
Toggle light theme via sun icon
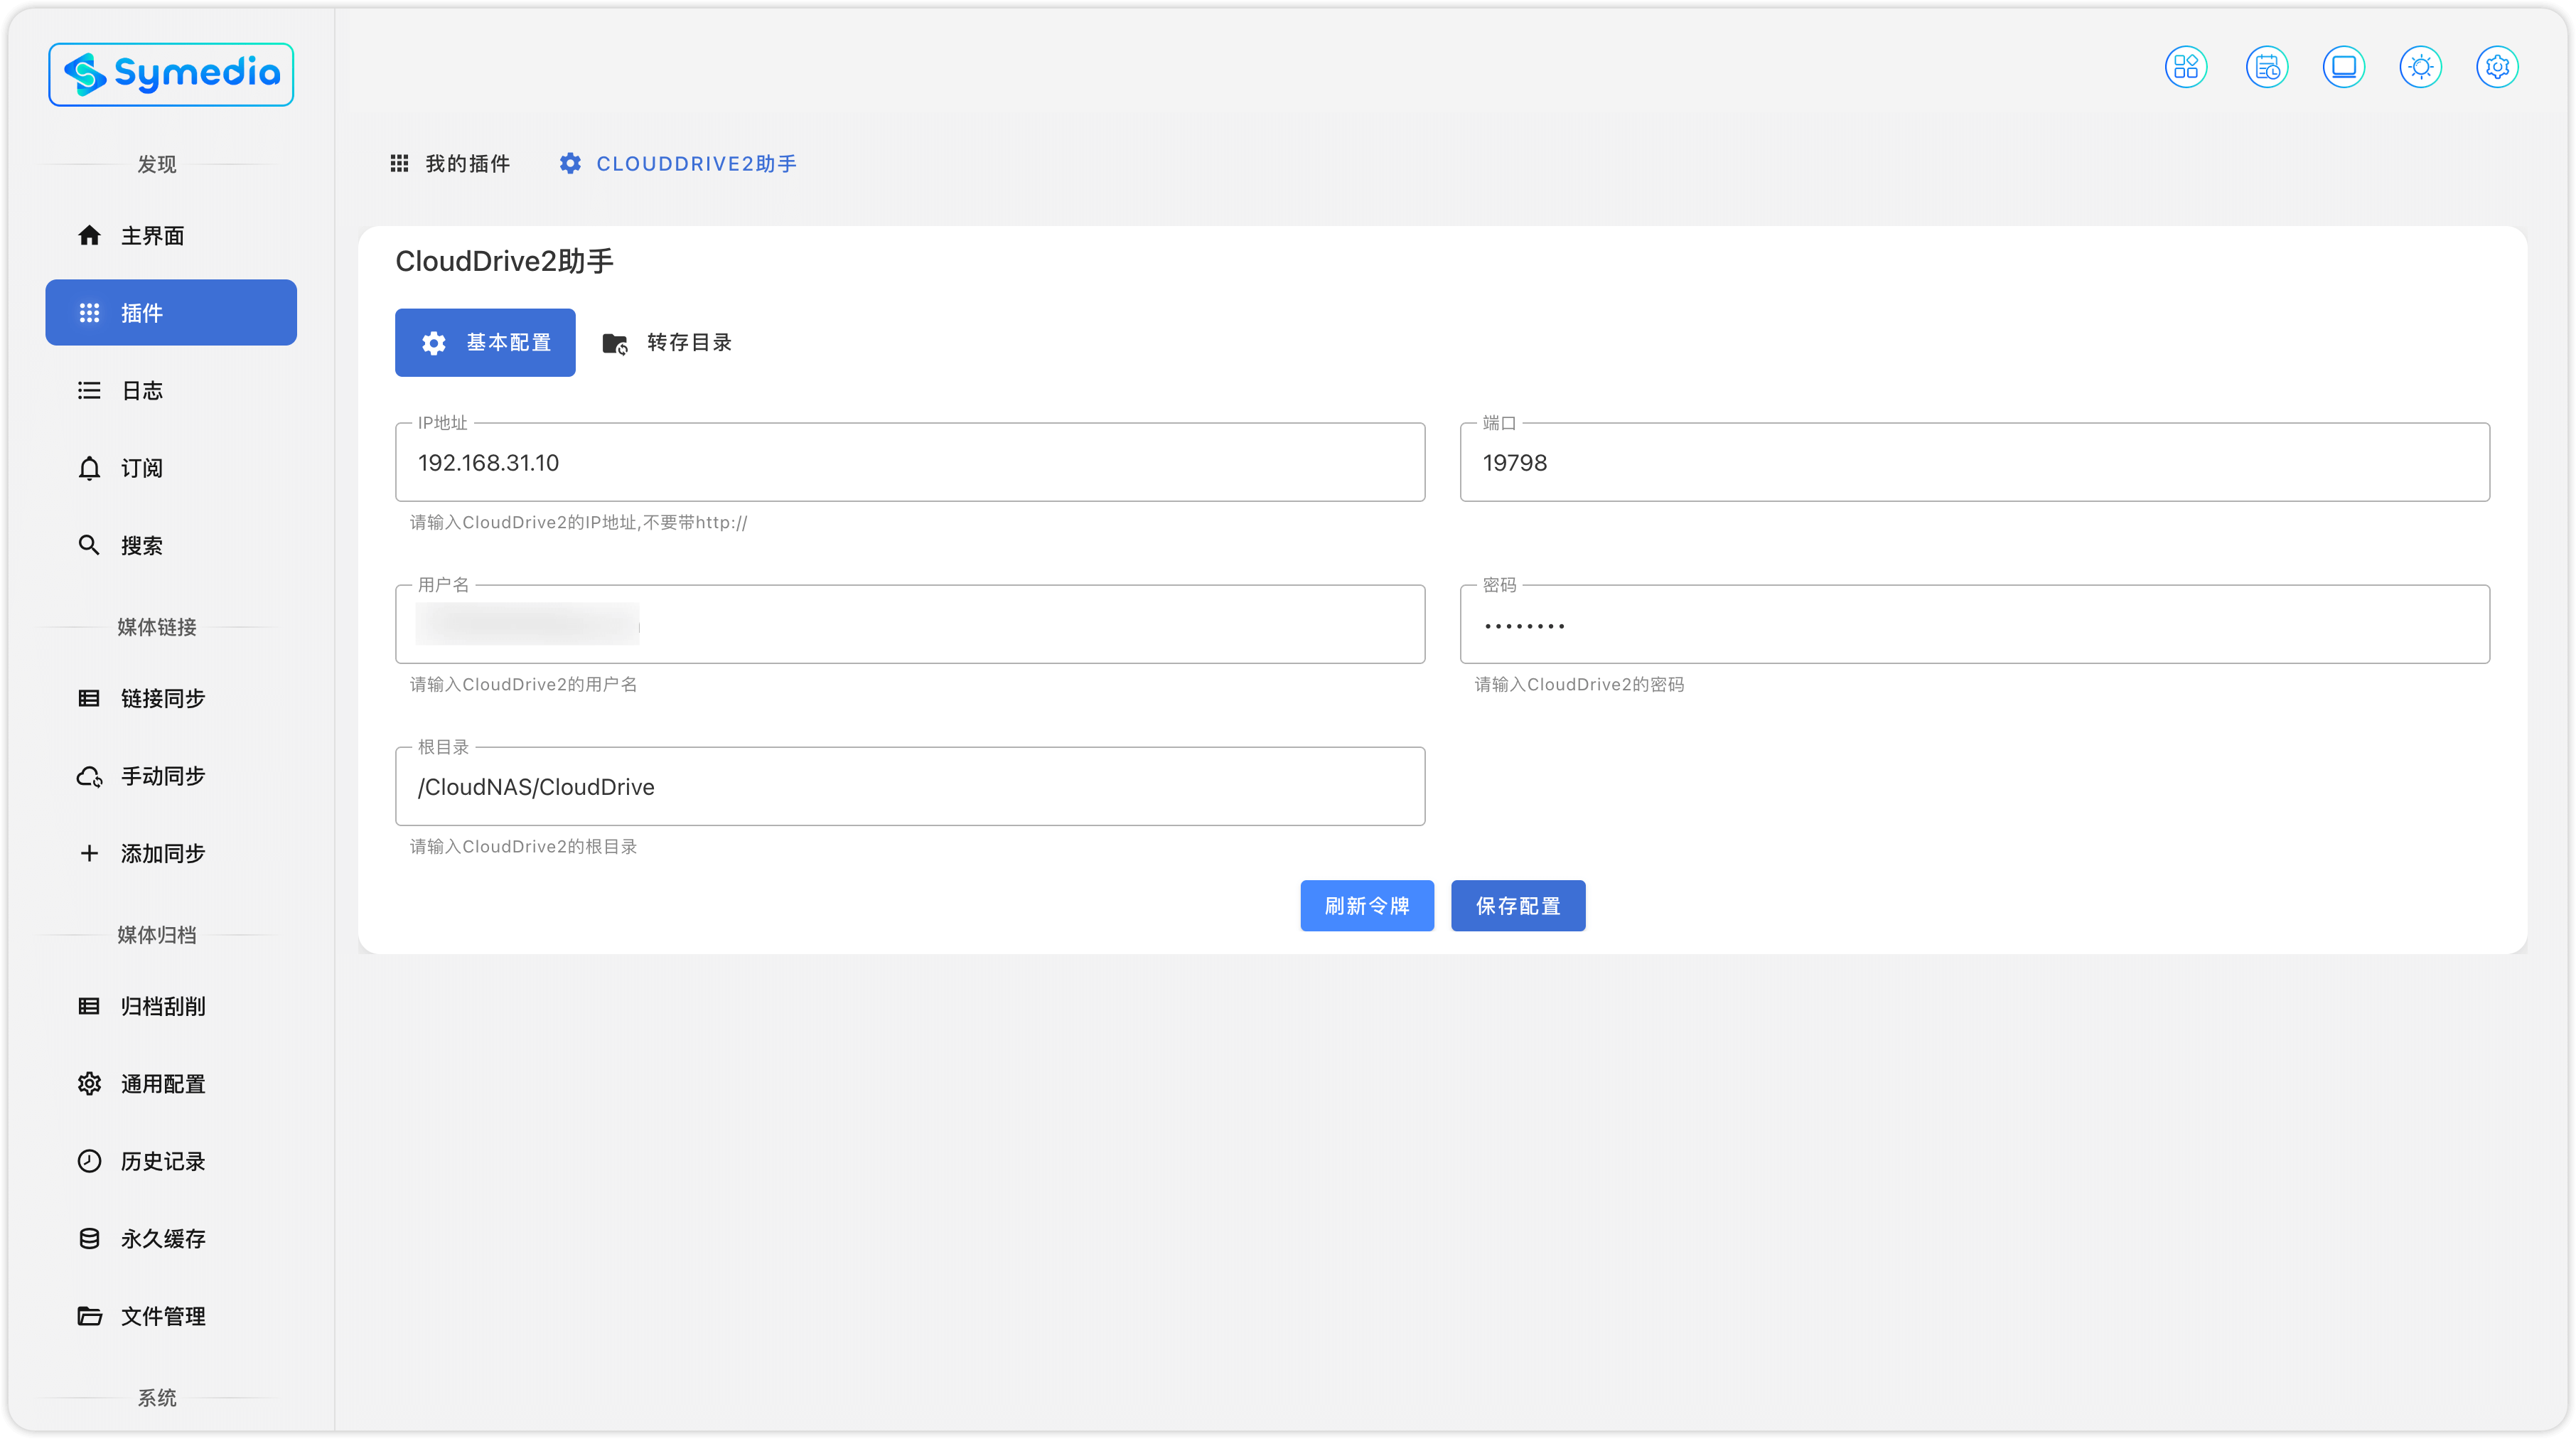pyautogui.click(x=2420, y=67)
